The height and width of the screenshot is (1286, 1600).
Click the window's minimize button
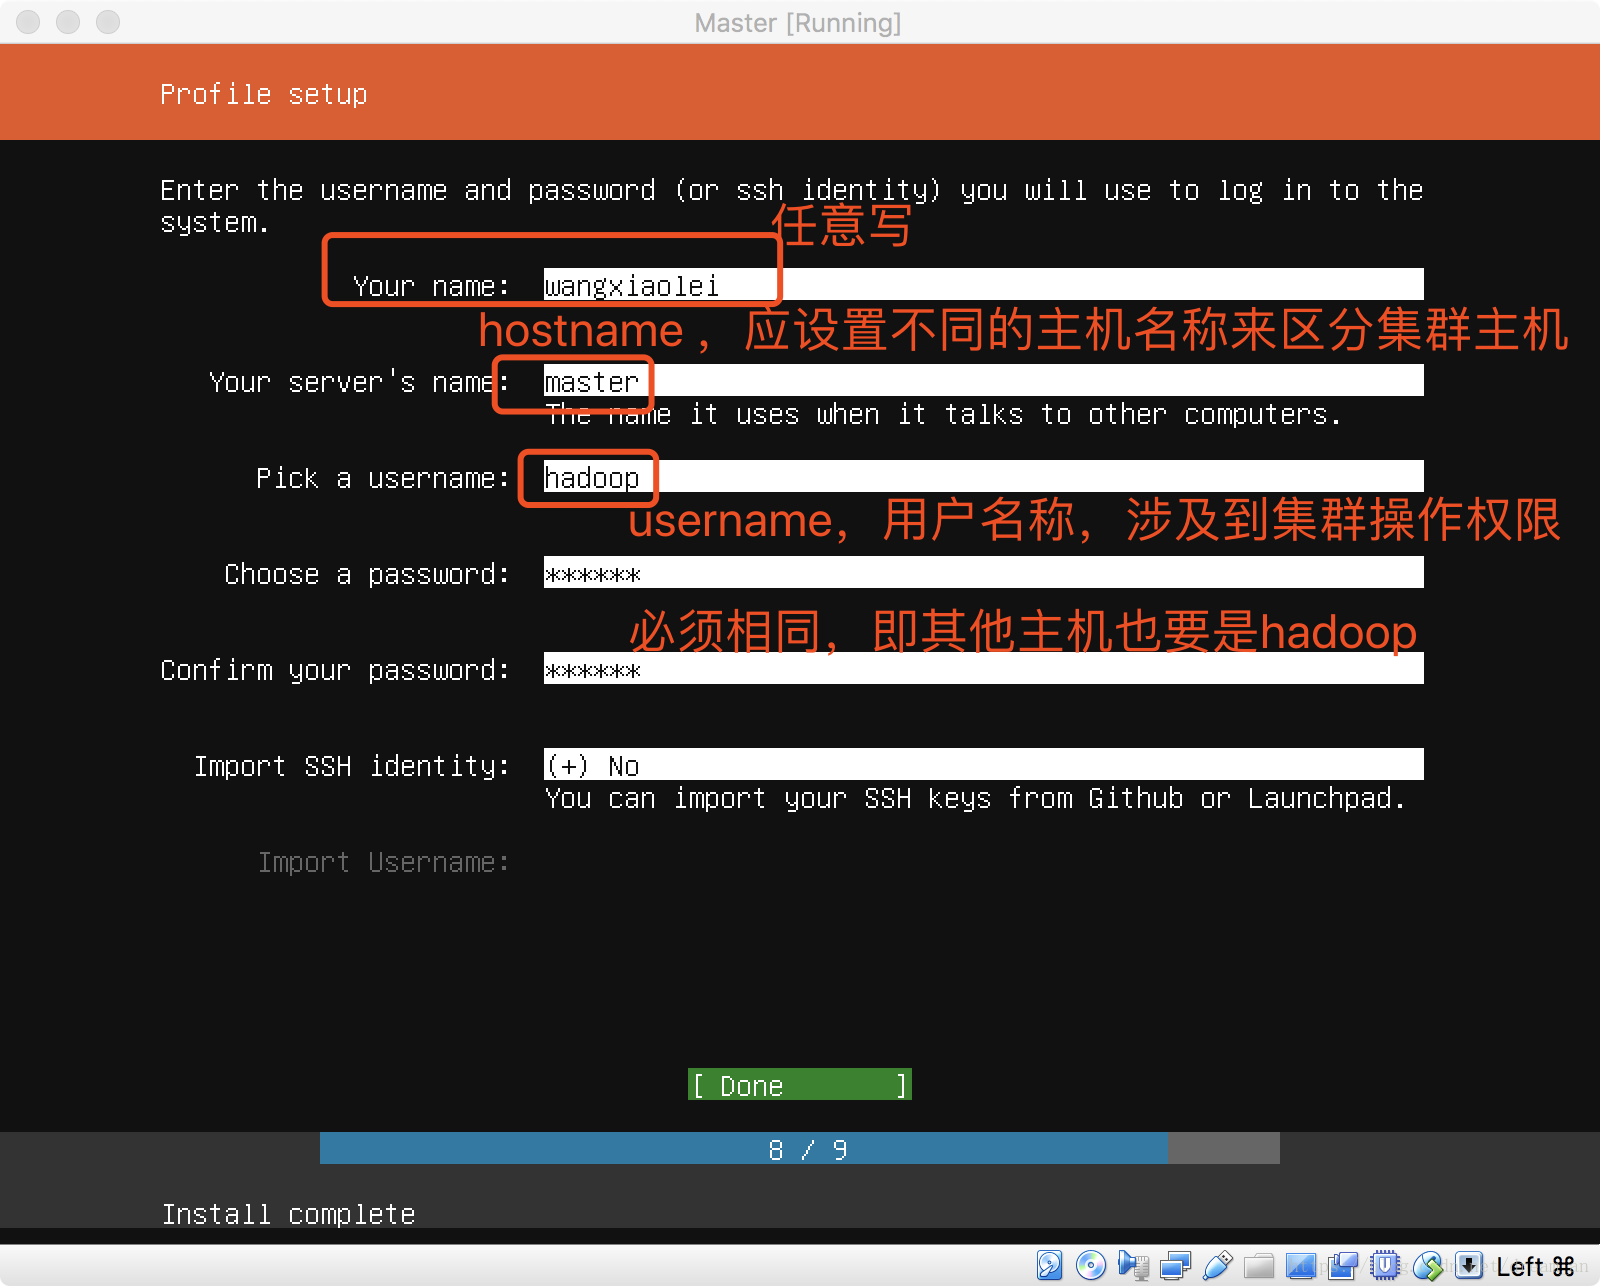[x=68, y=22]
